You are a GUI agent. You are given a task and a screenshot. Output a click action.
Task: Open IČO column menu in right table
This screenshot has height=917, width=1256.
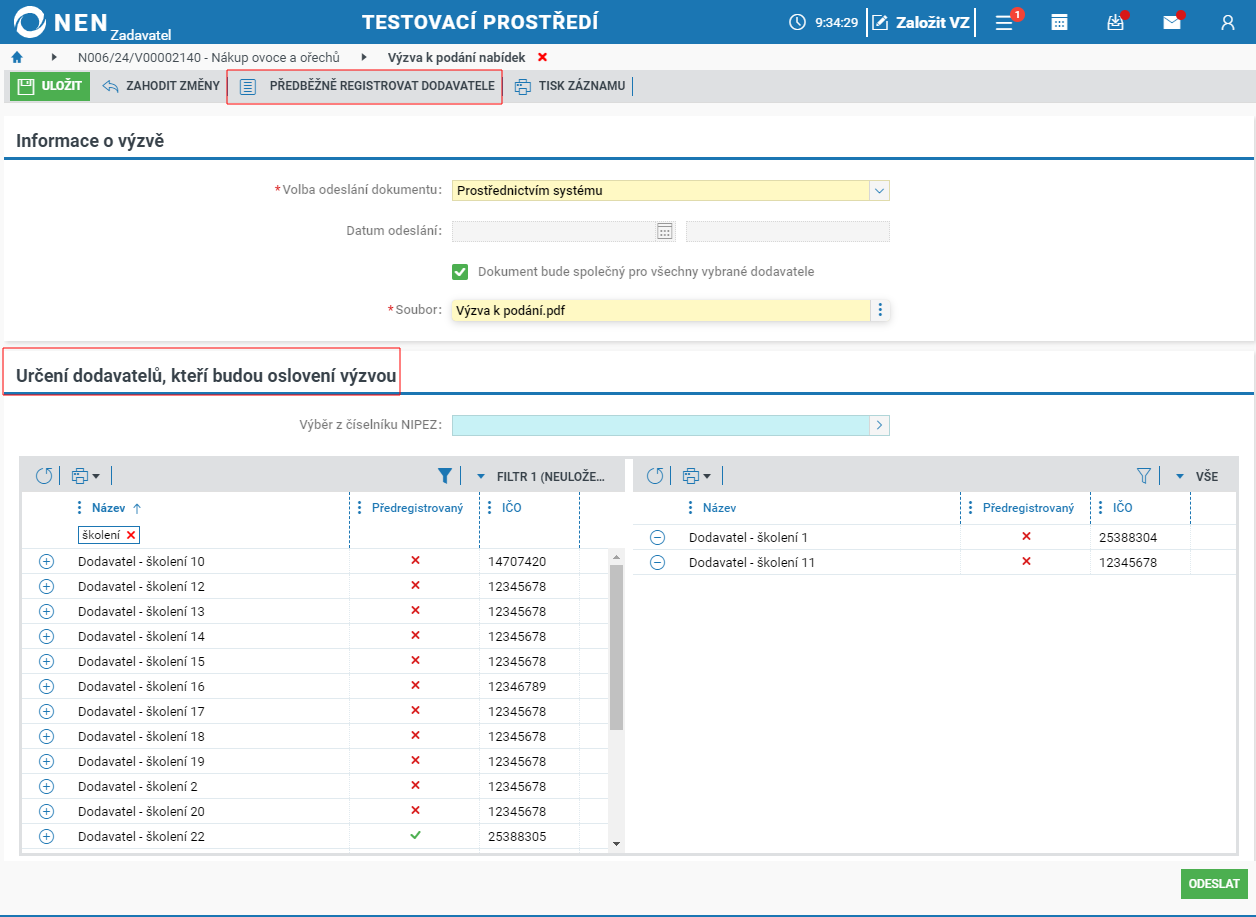click(x=1101, y=508)
